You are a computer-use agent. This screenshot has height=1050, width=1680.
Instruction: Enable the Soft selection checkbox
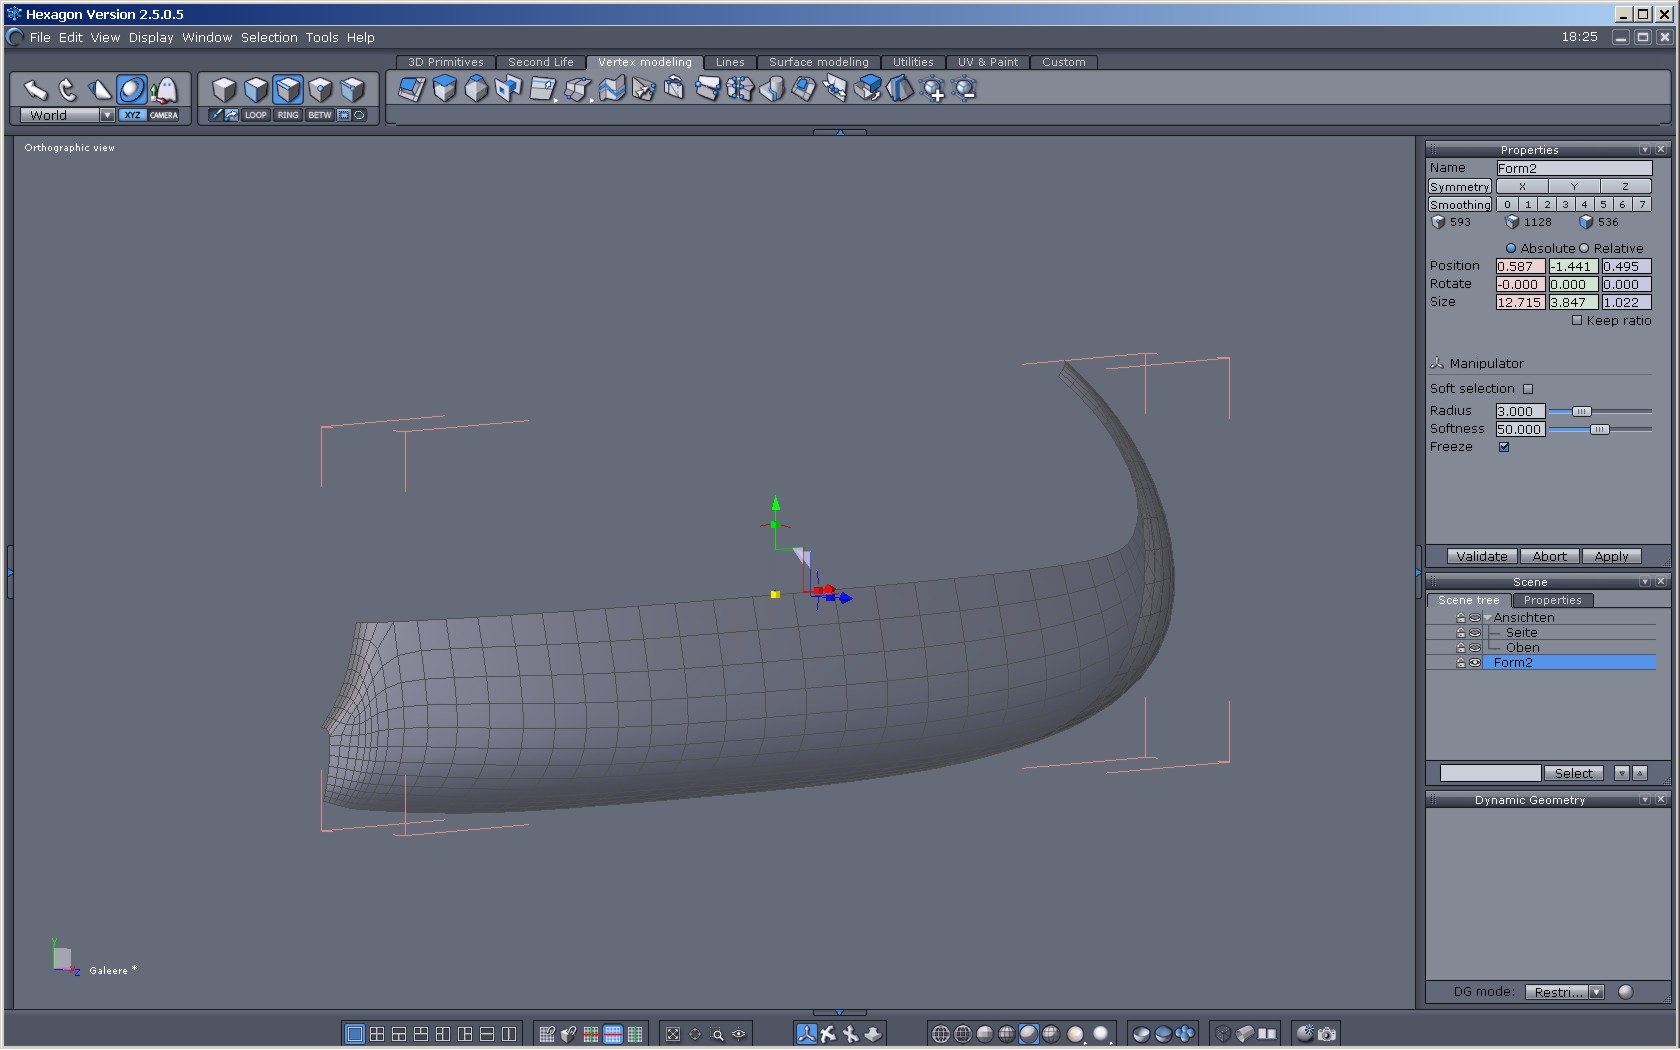pos(1528,389)
